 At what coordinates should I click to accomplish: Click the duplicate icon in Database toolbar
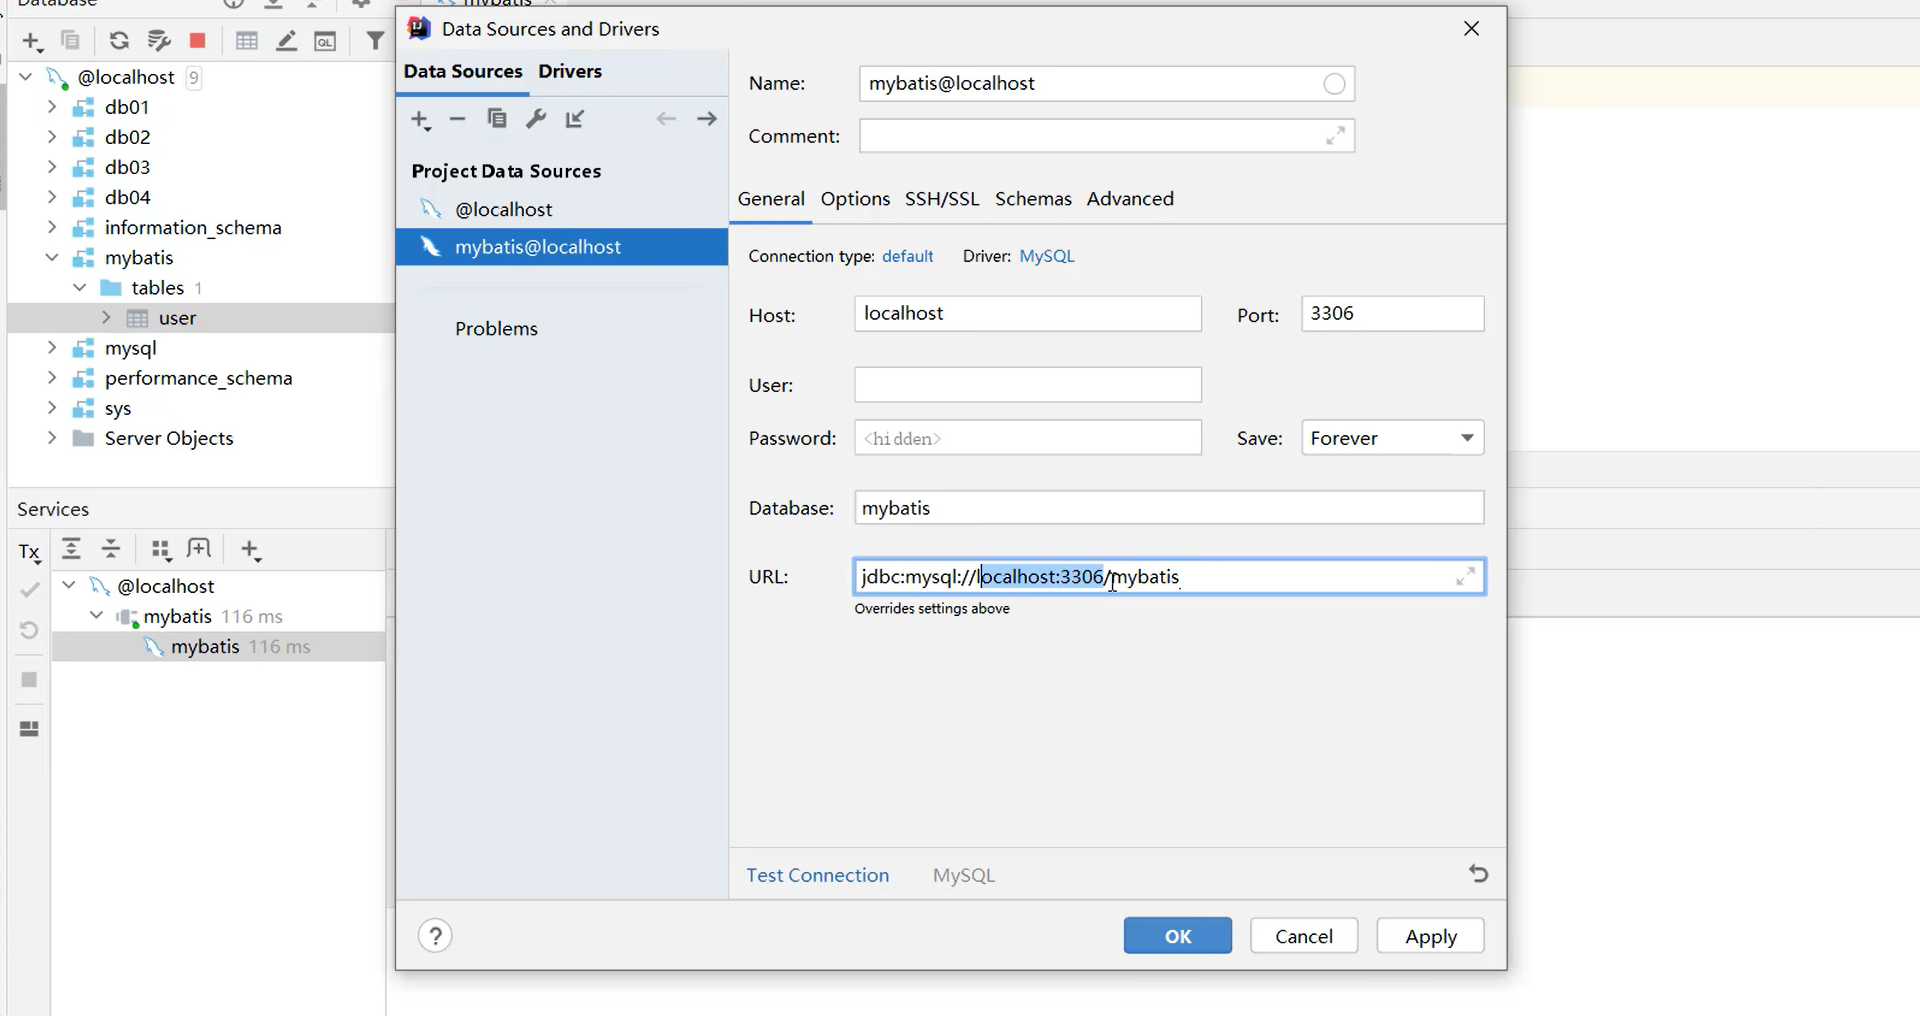pos(70,40)
